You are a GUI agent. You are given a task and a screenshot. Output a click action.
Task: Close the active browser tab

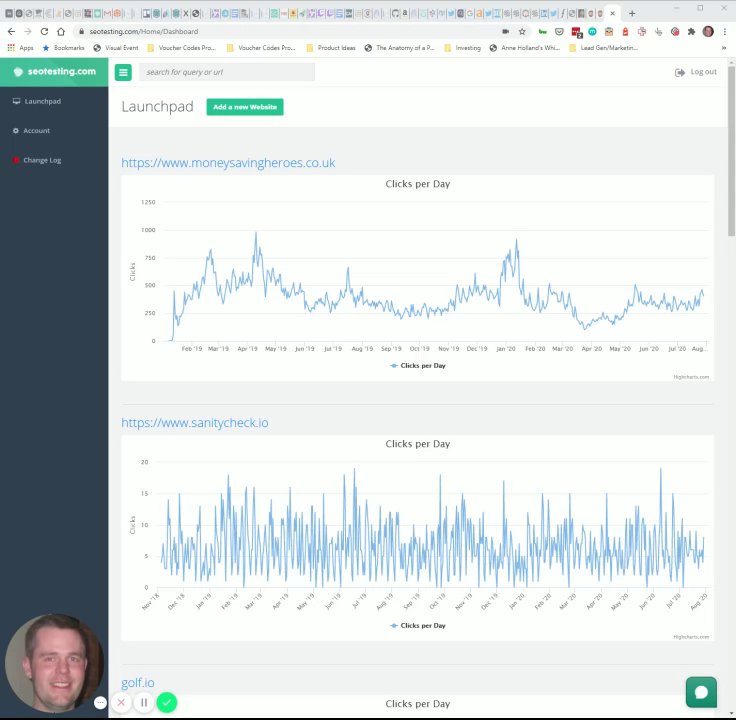(612, 13)
